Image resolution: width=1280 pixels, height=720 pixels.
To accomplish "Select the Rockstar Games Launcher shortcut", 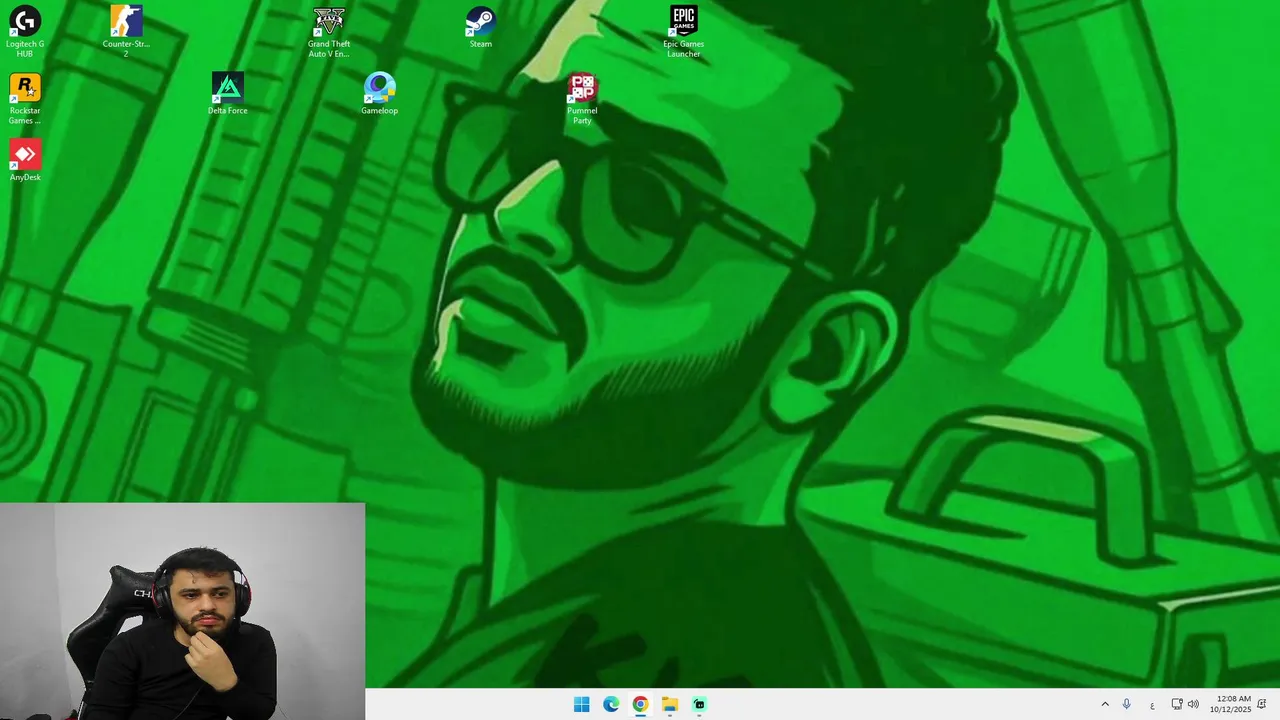I will coord(25,98).
